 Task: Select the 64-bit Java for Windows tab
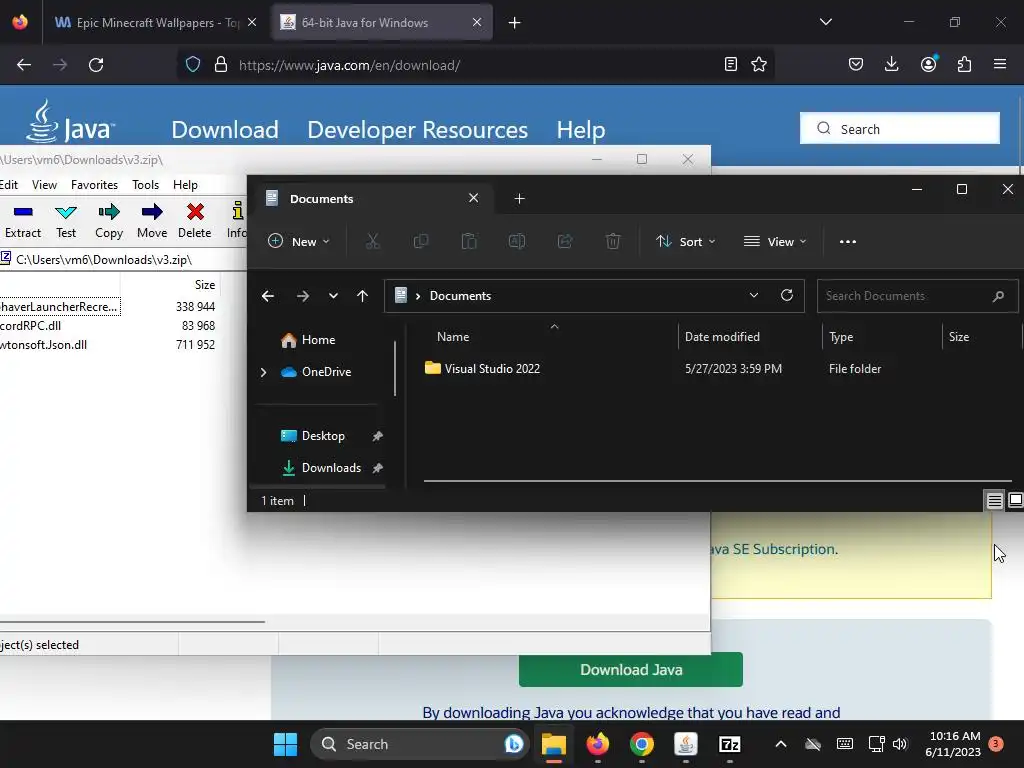pyautogui.click(x=381, y=22)
